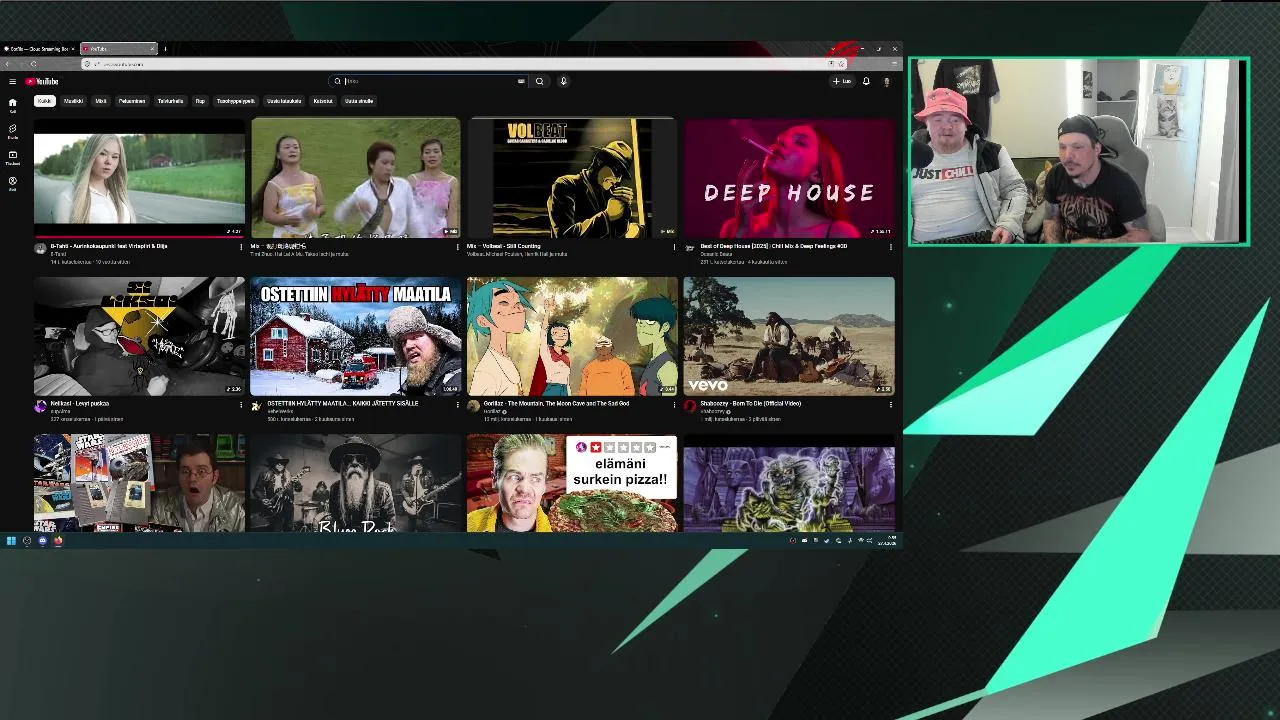
Task: Open the browser menu in the toolbar's right corner
Action: tap(894, 64)
